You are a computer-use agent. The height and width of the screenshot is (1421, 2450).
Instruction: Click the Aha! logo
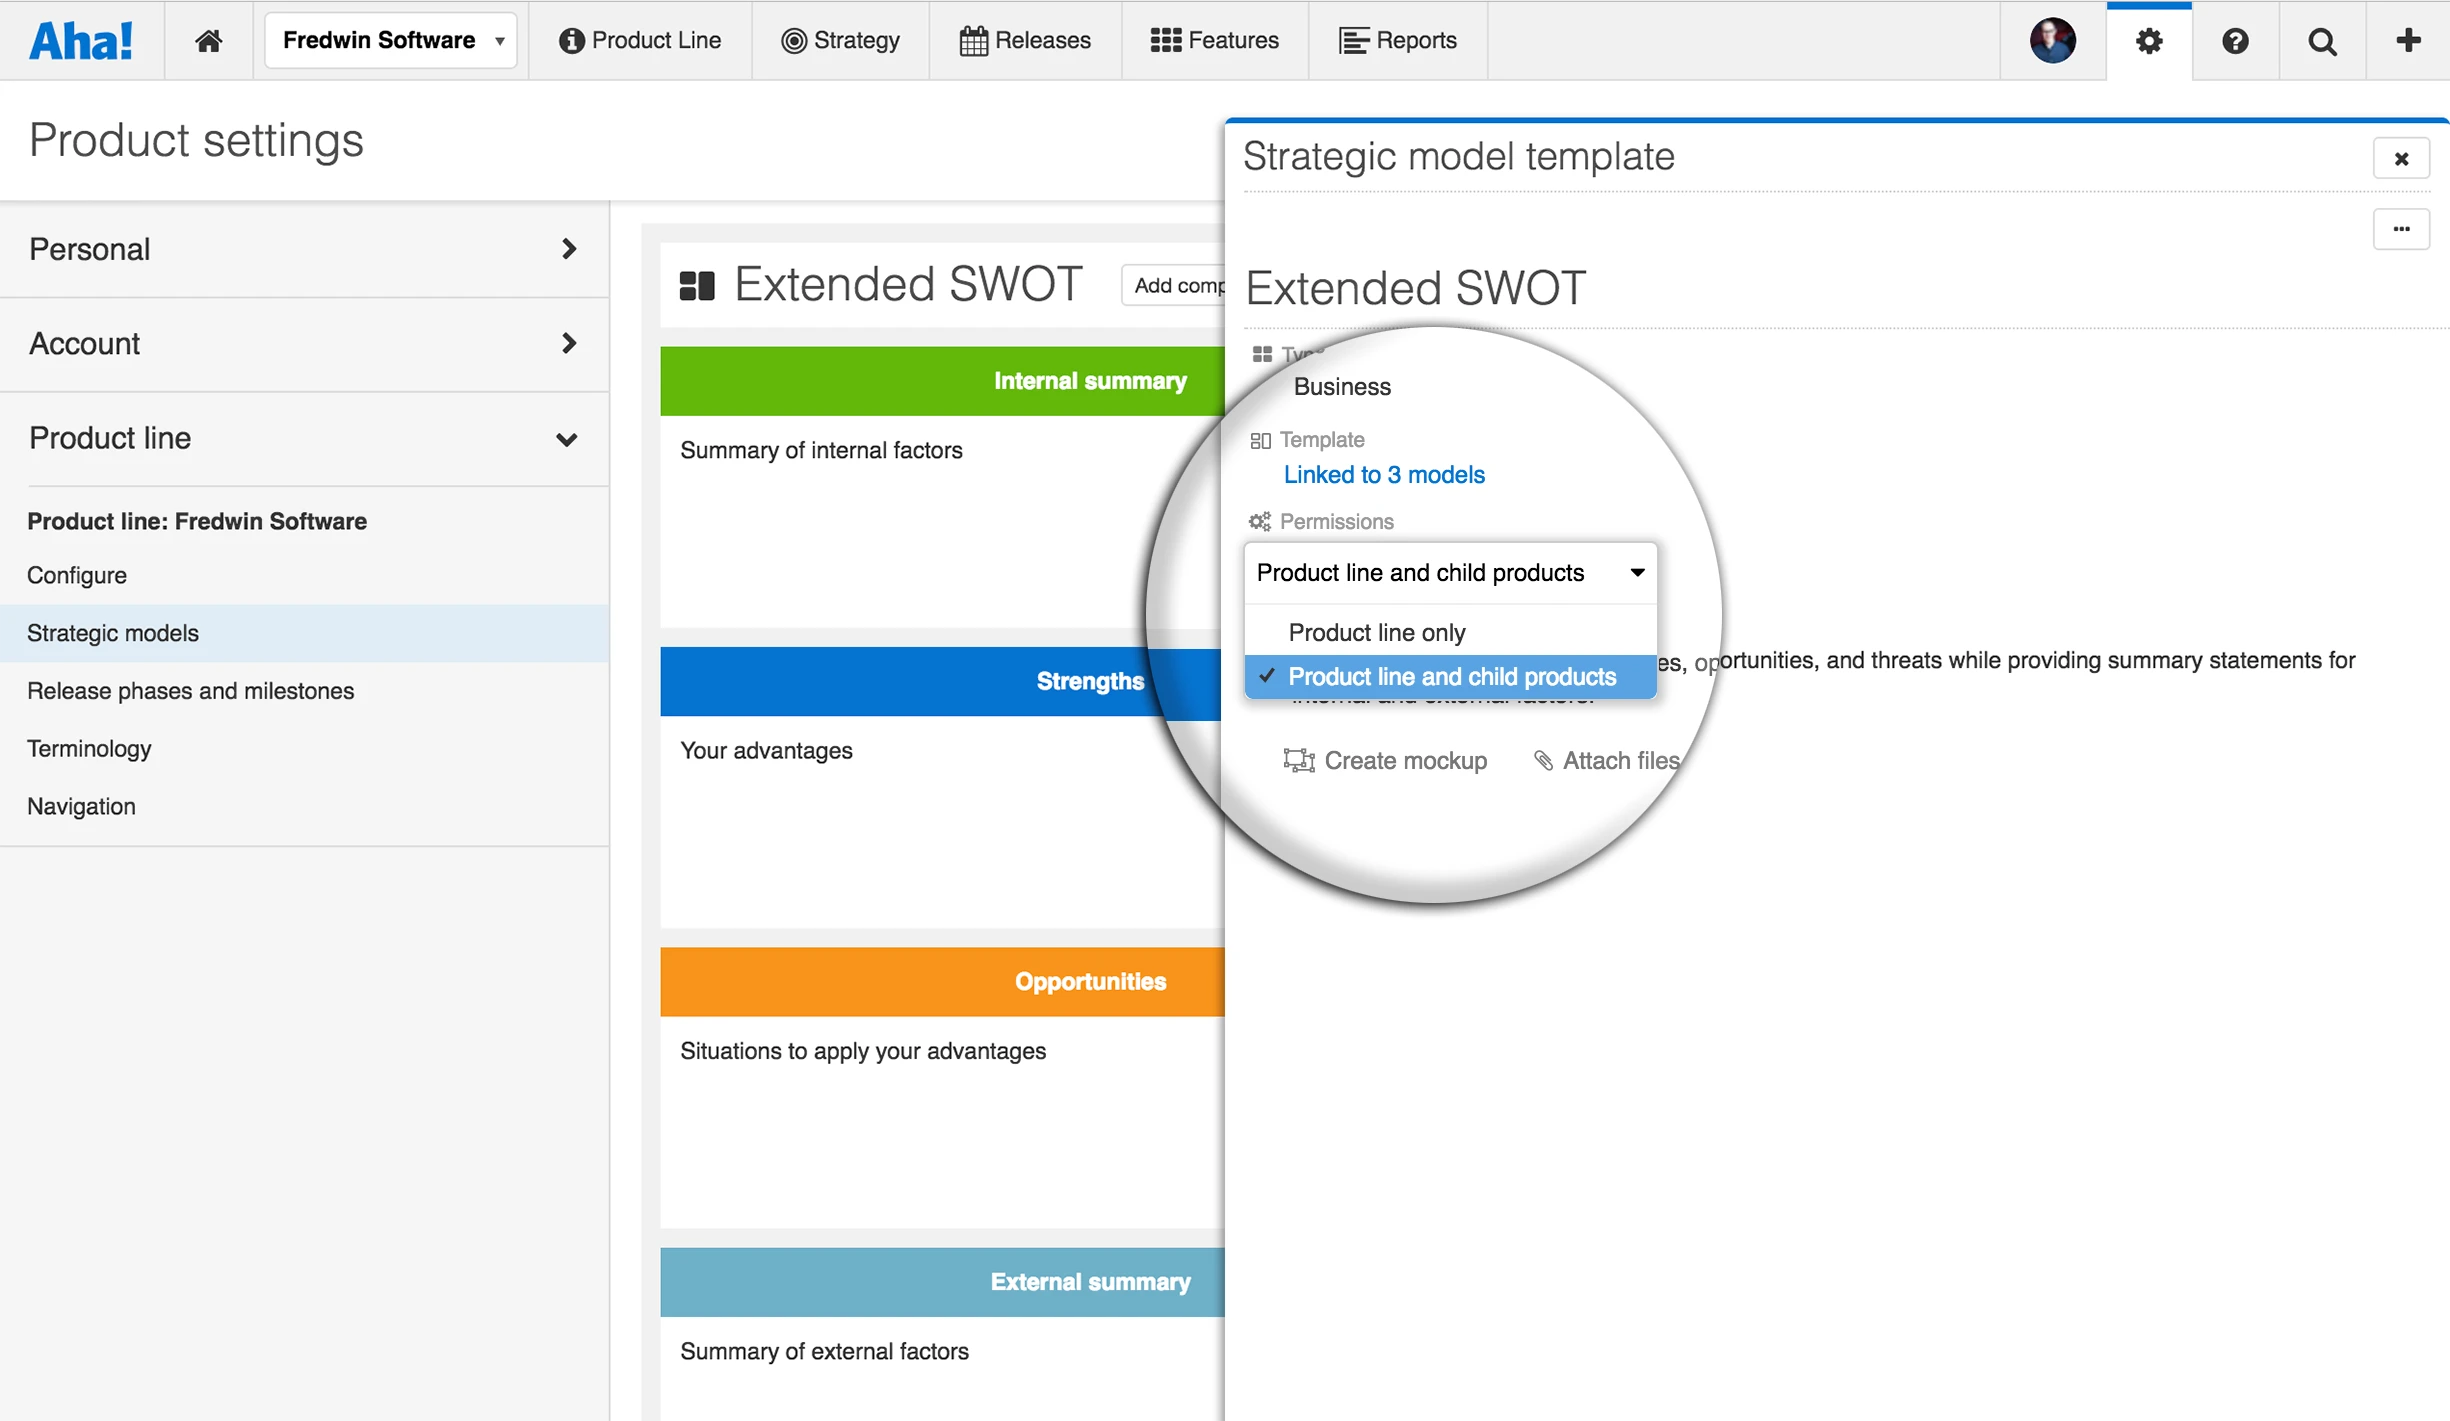81,40
